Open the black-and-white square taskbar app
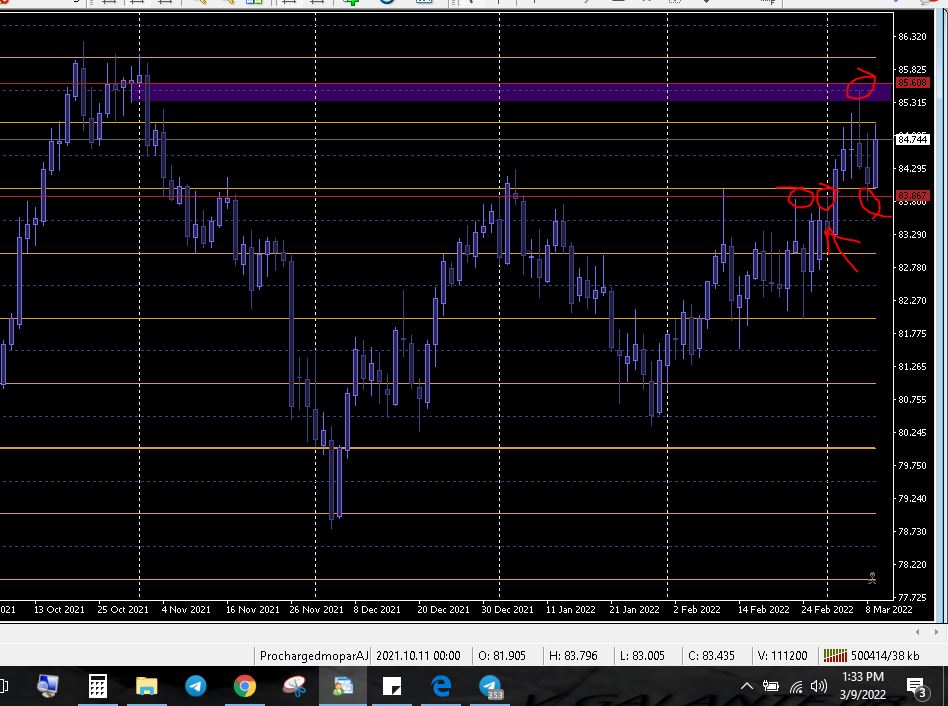The image size is (948, 706). [x=392, y=686]
